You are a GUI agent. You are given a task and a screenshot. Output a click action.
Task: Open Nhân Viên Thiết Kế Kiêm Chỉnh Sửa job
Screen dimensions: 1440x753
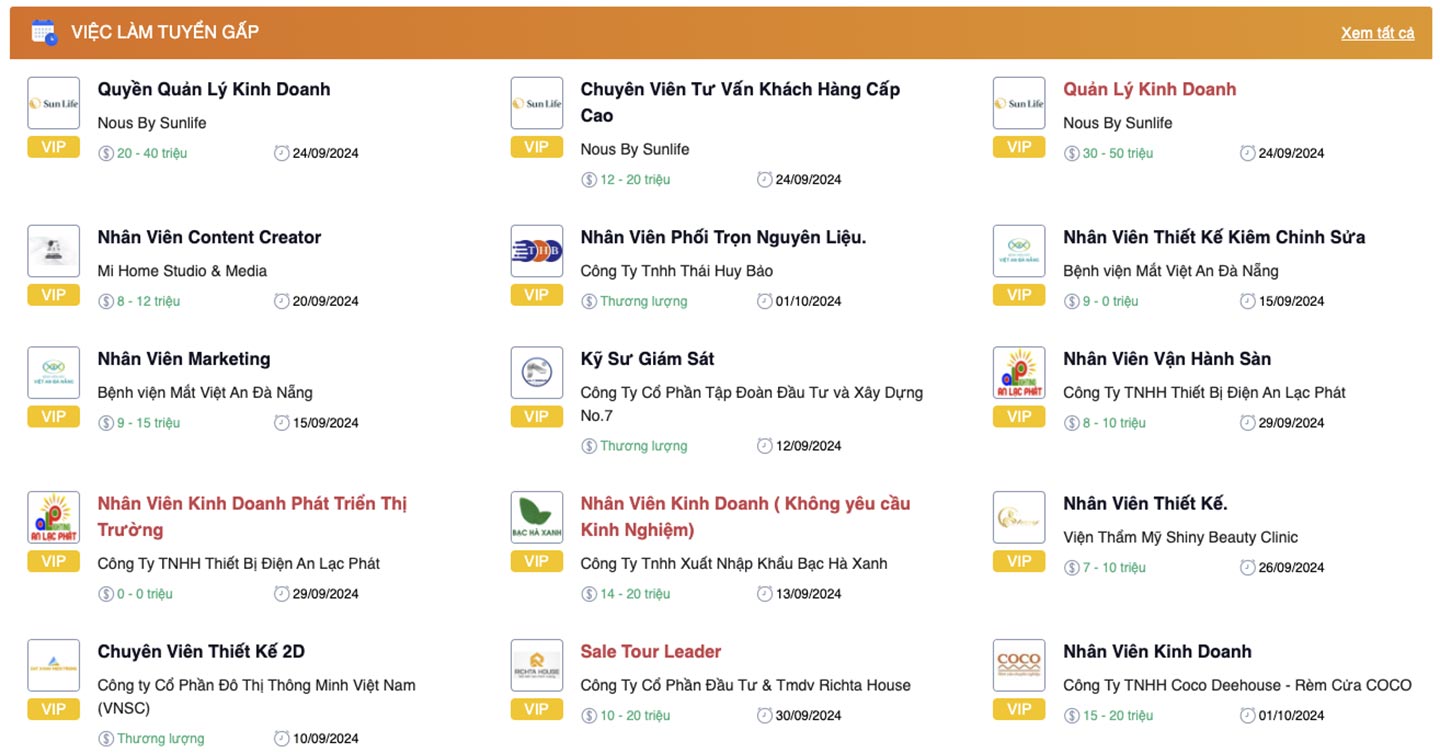coord(1214,237)
